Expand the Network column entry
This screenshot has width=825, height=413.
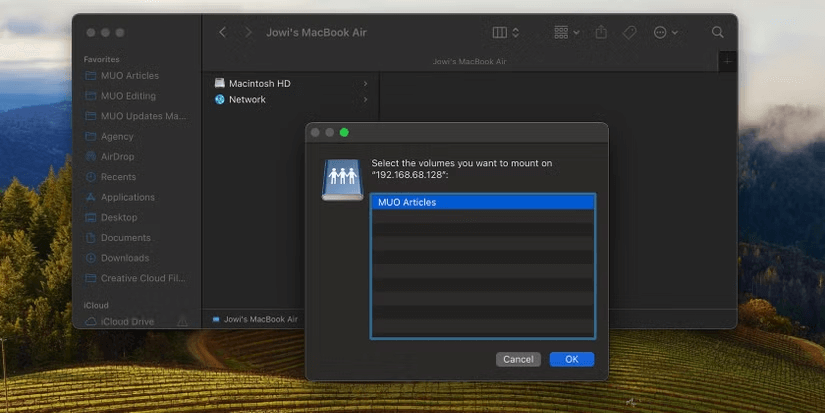247,99
